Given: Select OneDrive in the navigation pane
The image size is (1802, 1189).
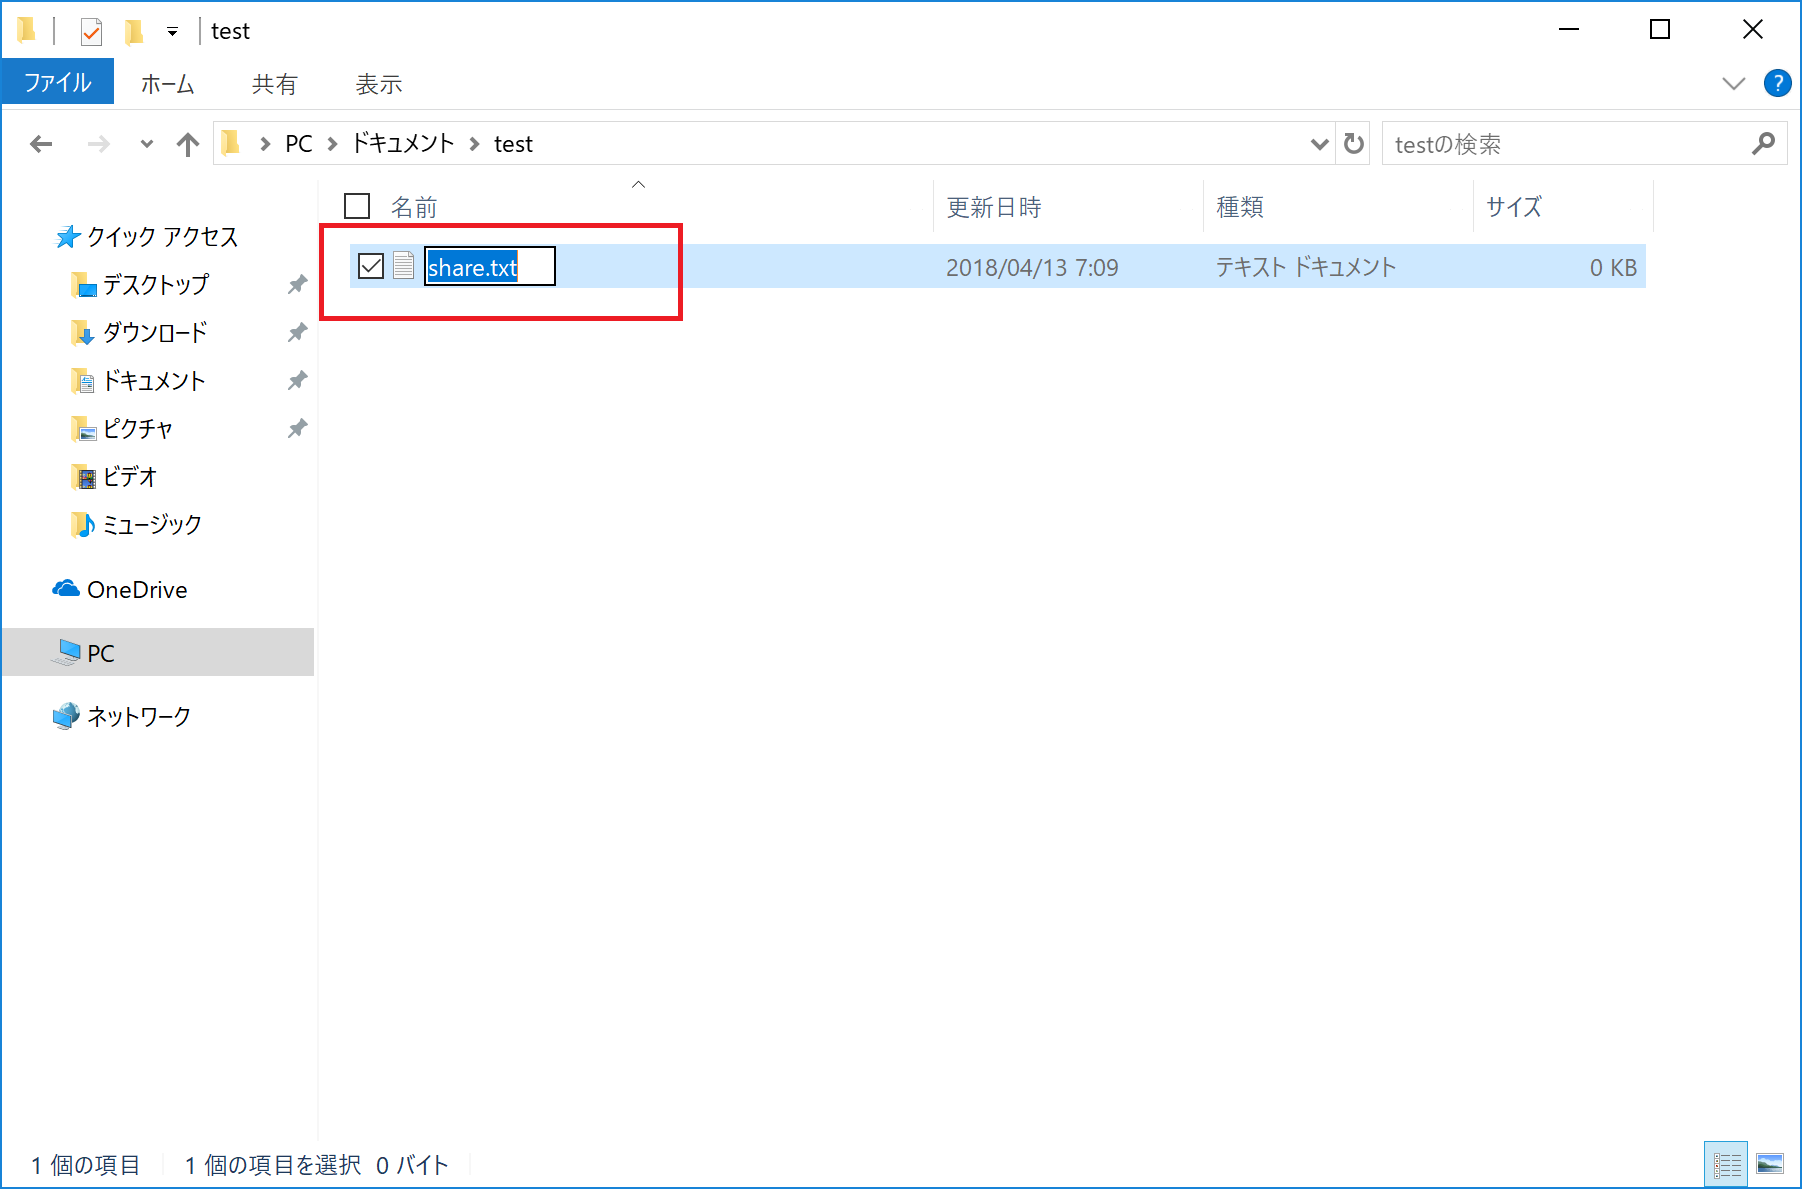Looking at the screenshot, I should tap(137, 590).
